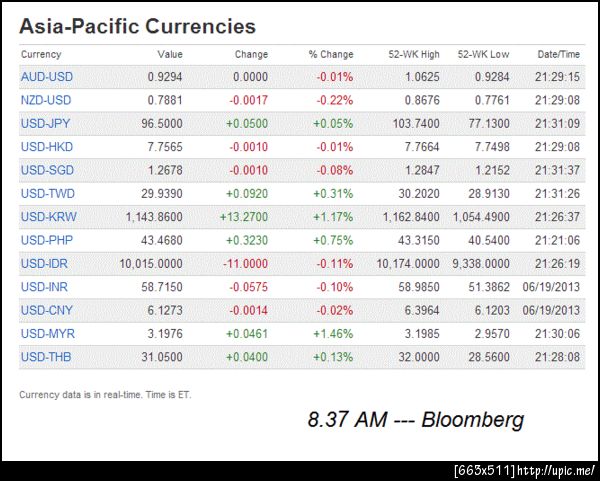The width and height of the screenshot is (600, 481).
Task: Sort by 52-WK High column header
Action: (x=415, y=54)
